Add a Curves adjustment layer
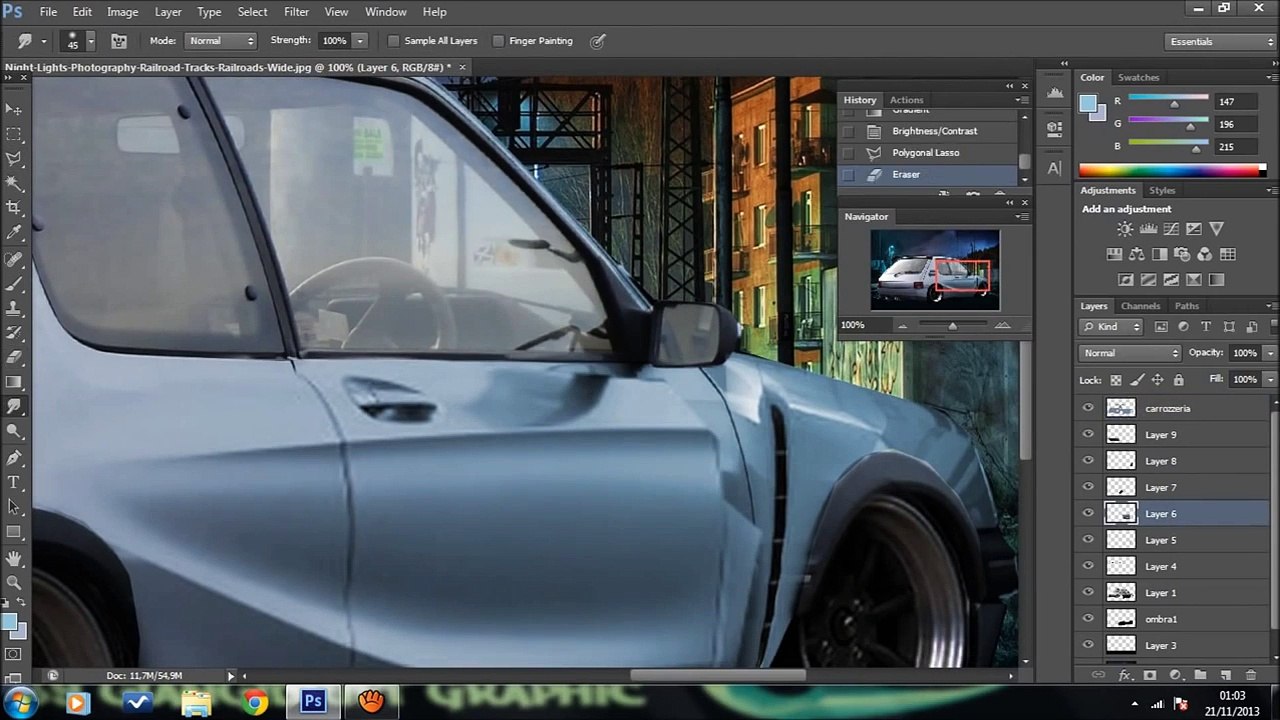 point(1170,229)
